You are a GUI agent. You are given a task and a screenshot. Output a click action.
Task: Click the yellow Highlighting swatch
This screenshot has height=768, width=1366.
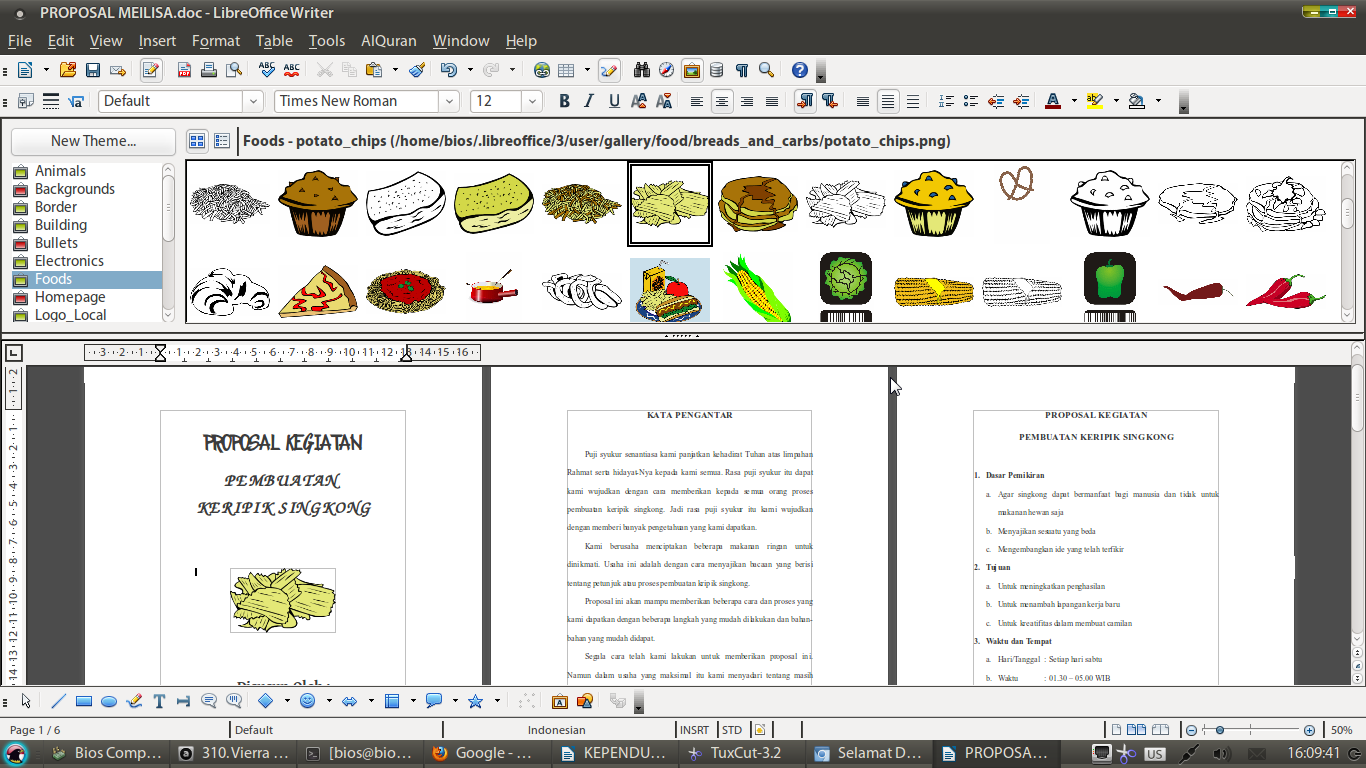(1095, 101)
